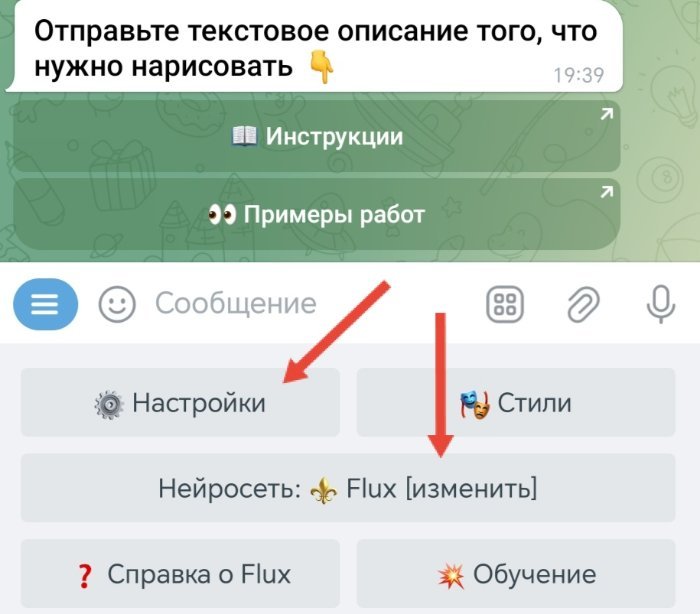The image size is (700, 614).
Task: Open Настройки keyboard button
Action: [x=180, y=402]
